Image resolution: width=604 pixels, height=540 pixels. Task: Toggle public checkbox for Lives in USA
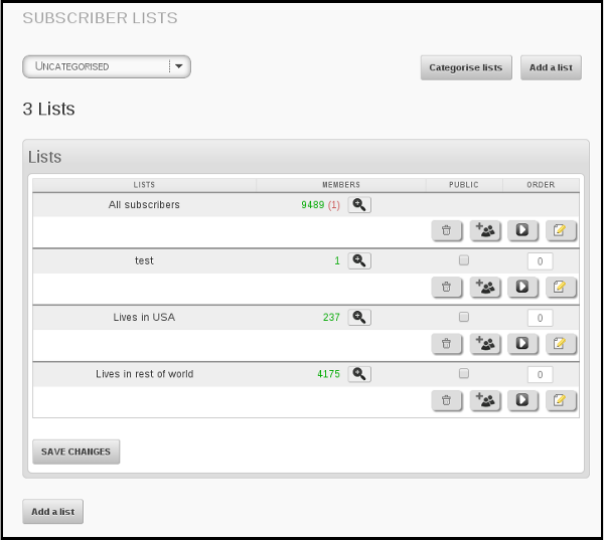464,317
